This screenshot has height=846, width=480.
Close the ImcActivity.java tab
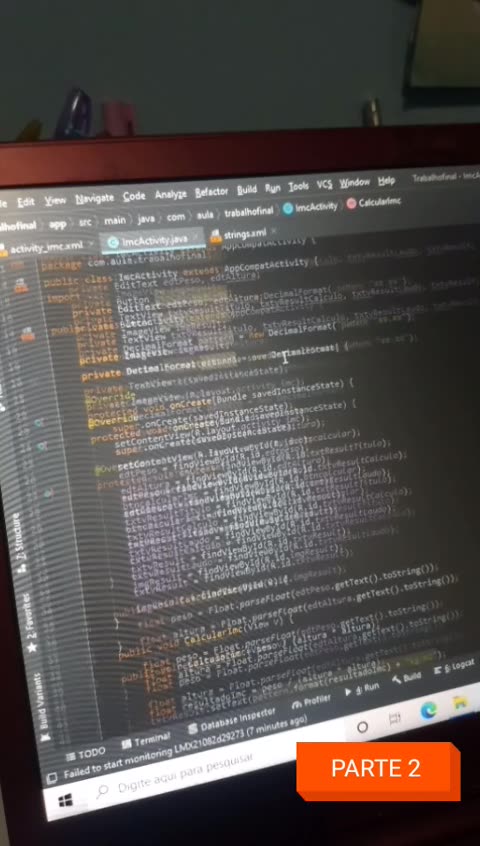(195, 237)
